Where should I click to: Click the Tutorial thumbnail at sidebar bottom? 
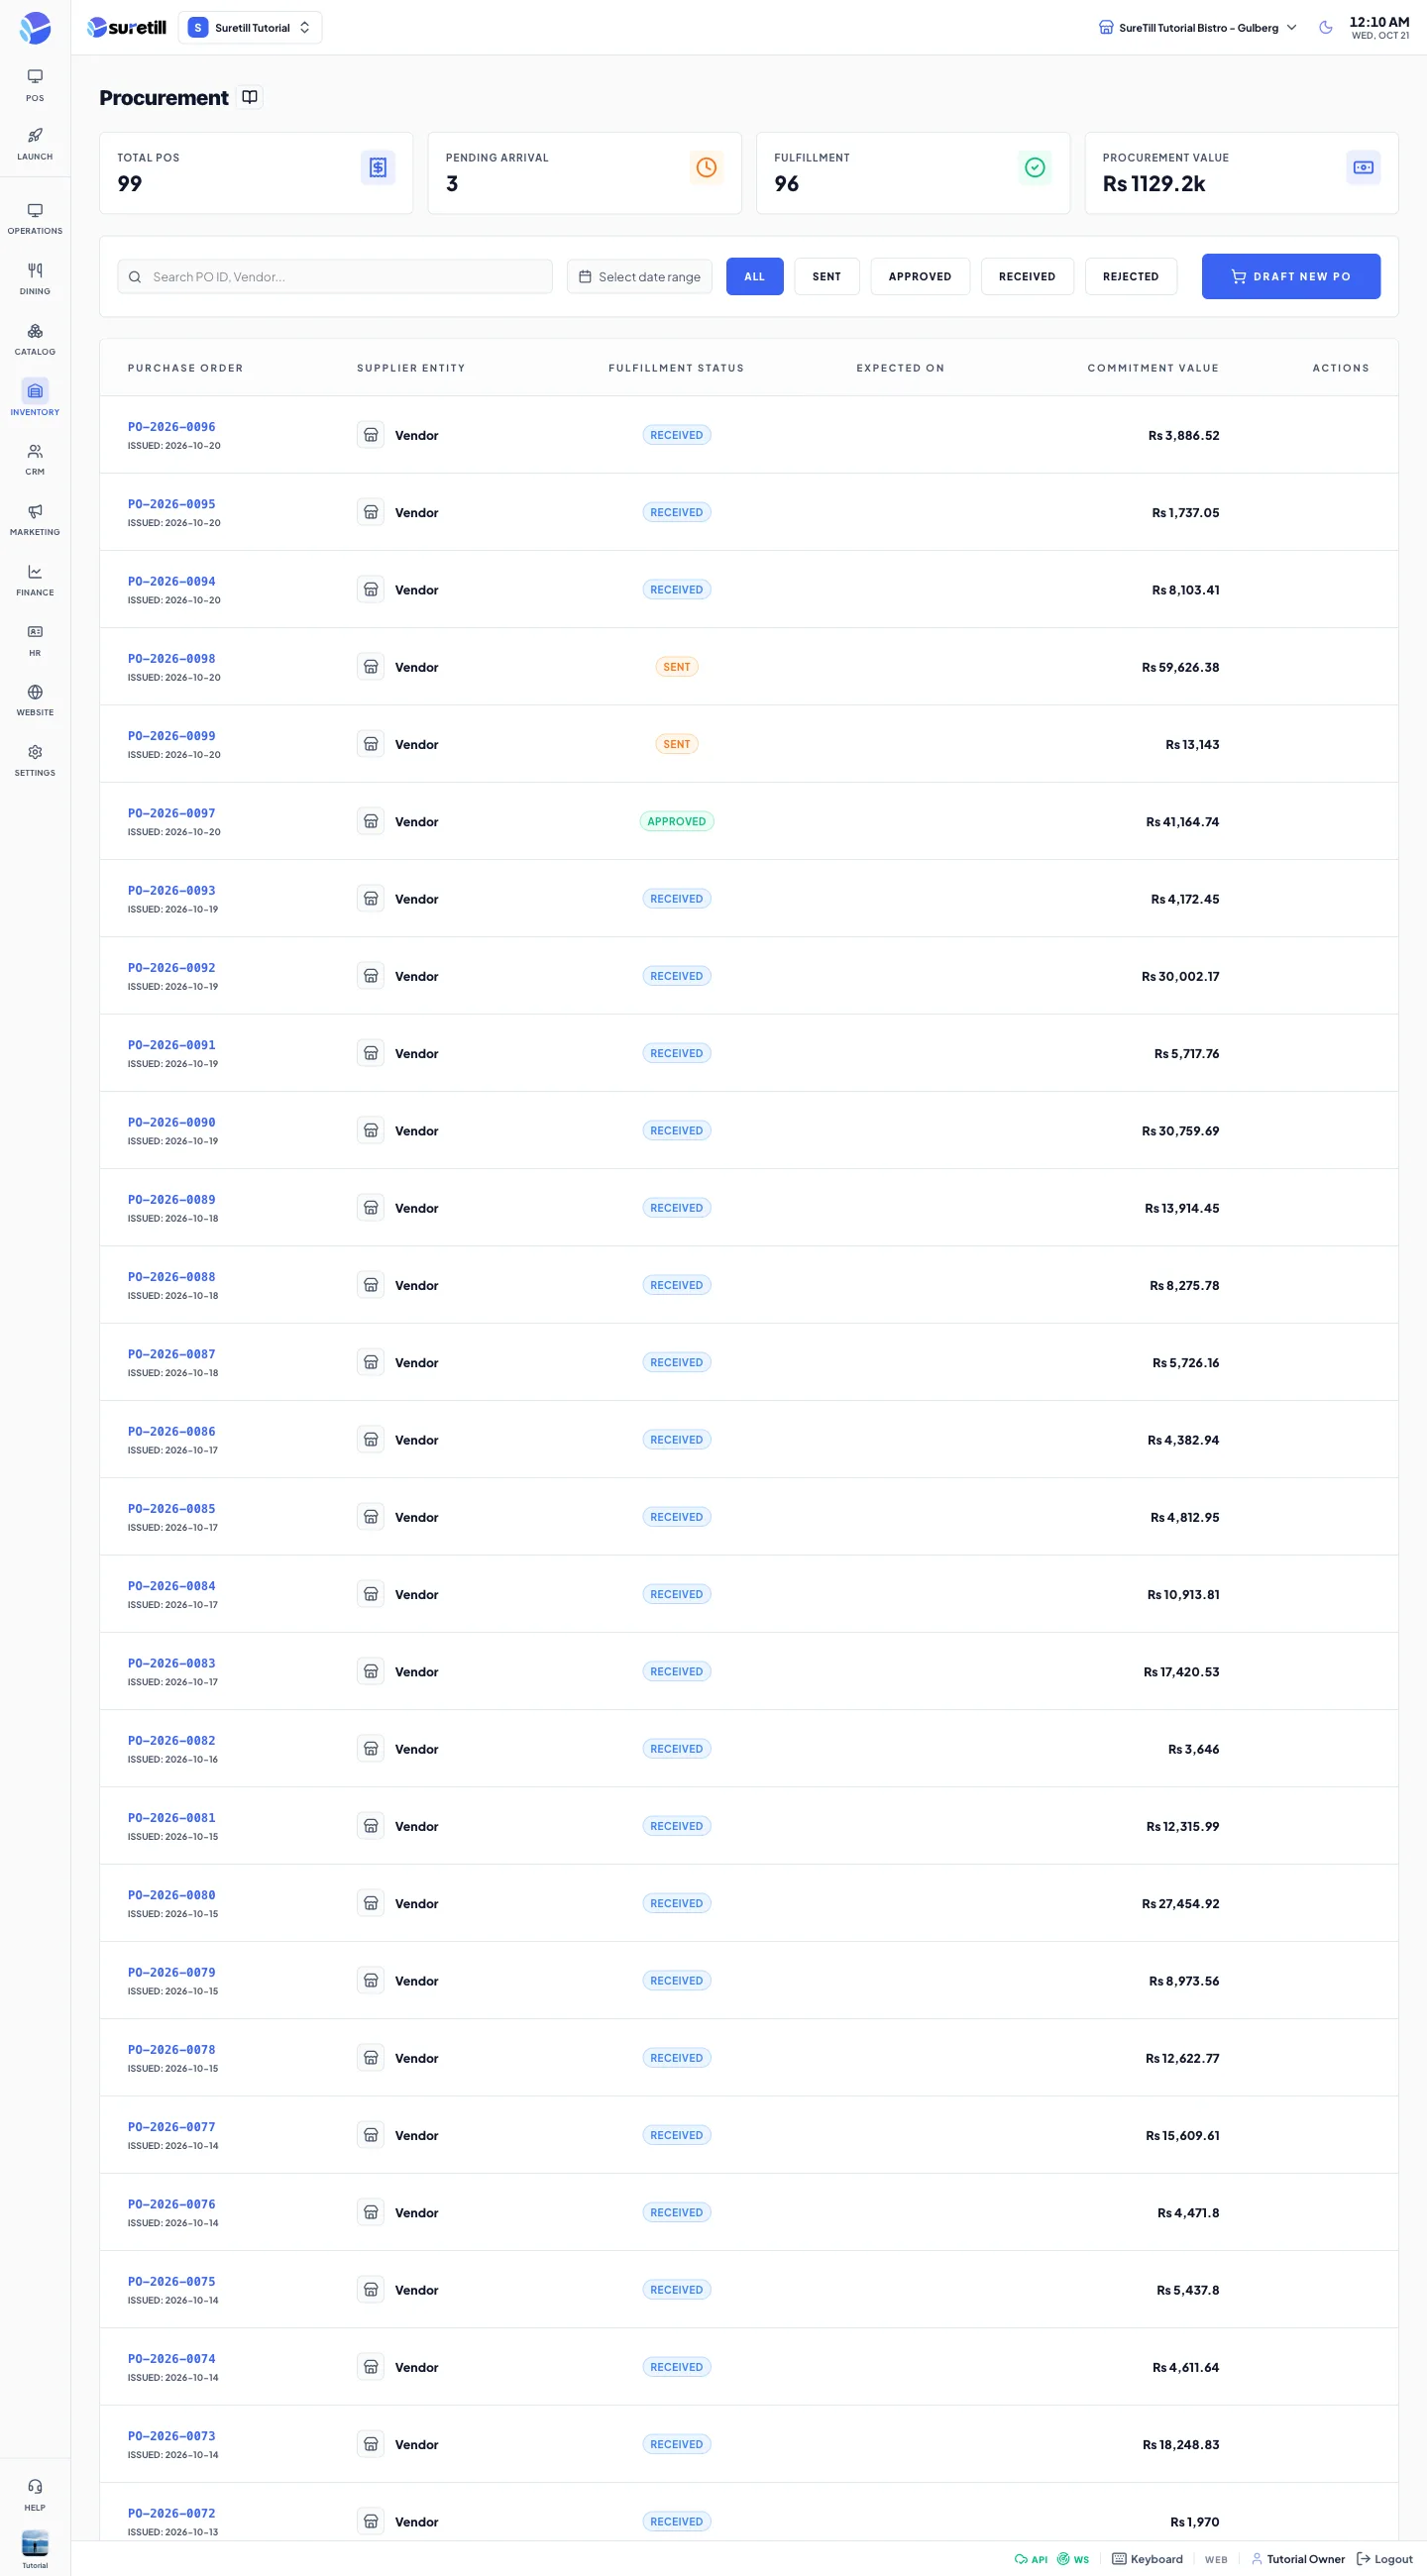click(35, 2544)
